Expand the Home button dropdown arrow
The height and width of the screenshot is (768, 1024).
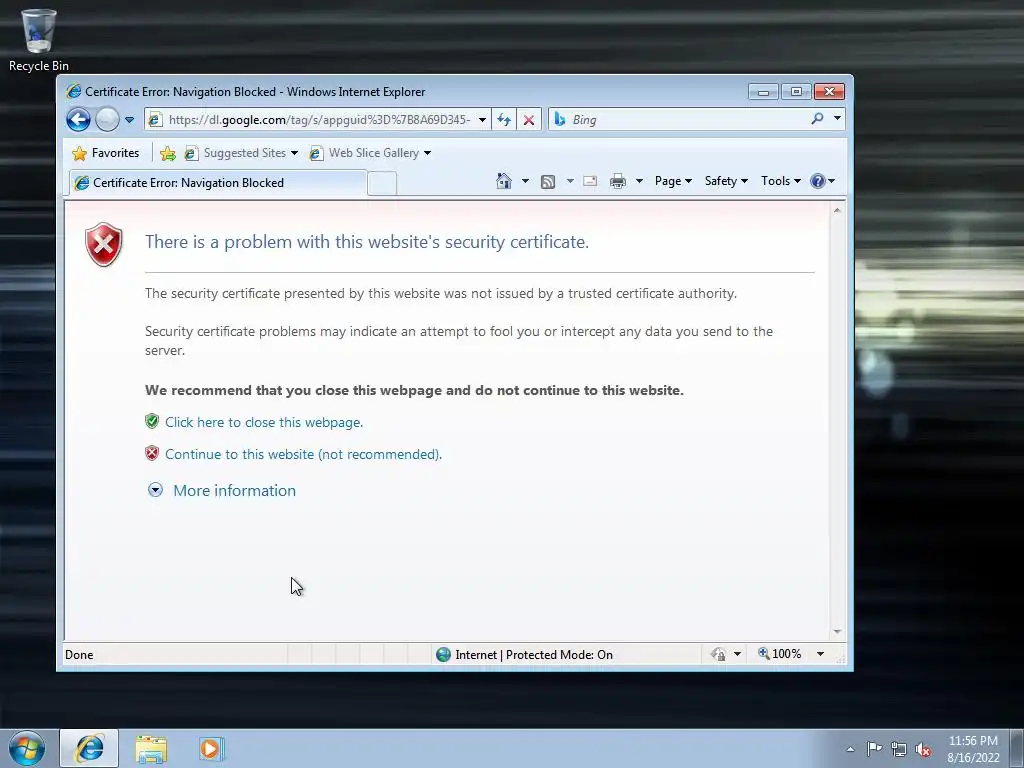coord(525,181)
